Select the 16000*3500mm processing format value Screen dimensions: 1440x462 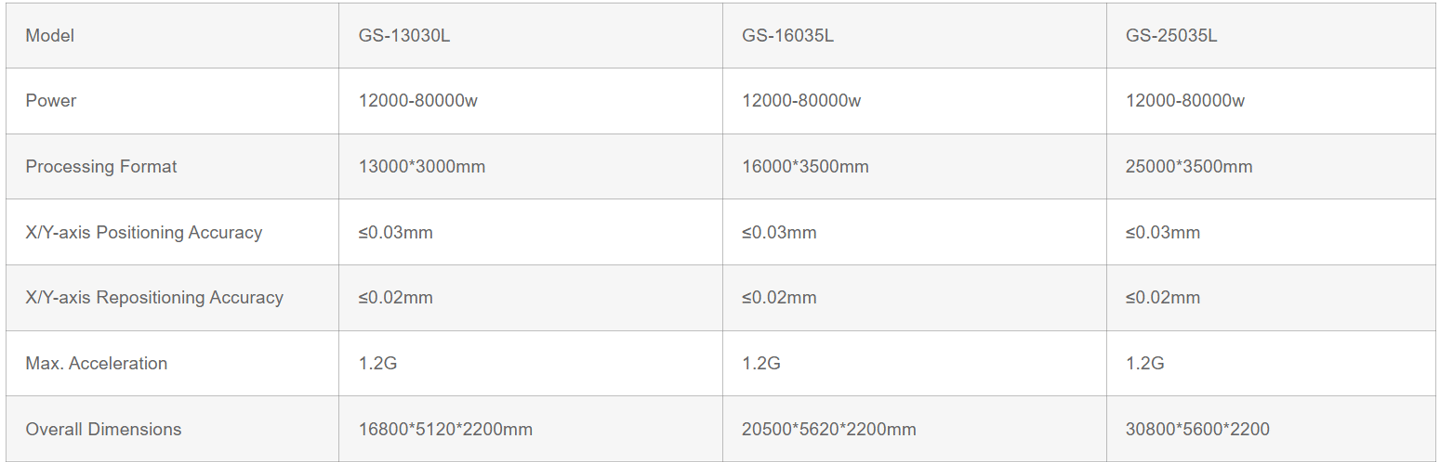coord(805,167)
